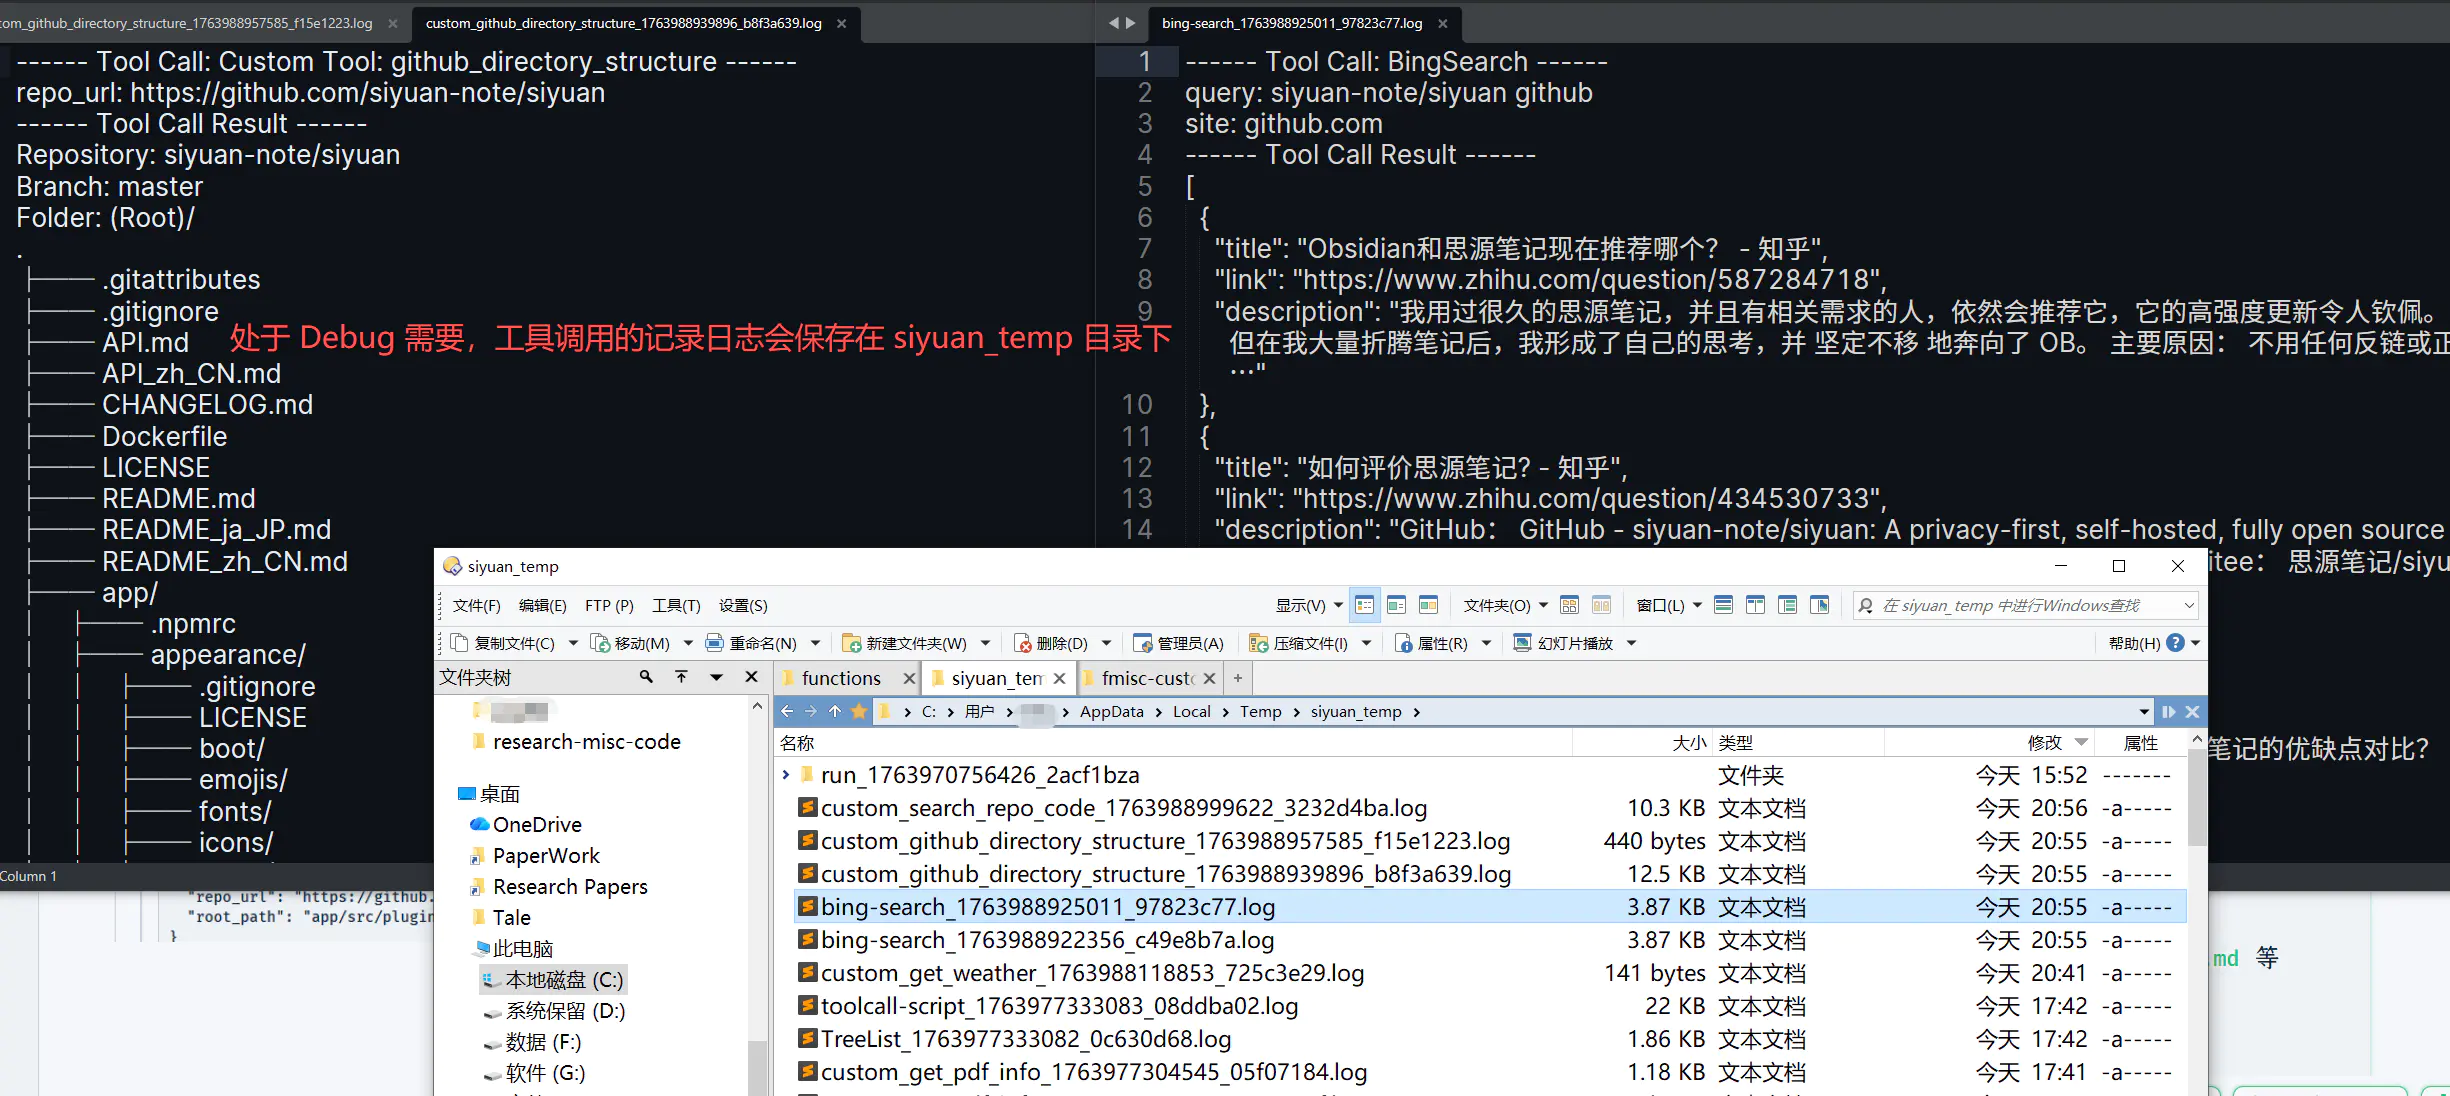Open the 工具(T) menu

coord(675,606)
